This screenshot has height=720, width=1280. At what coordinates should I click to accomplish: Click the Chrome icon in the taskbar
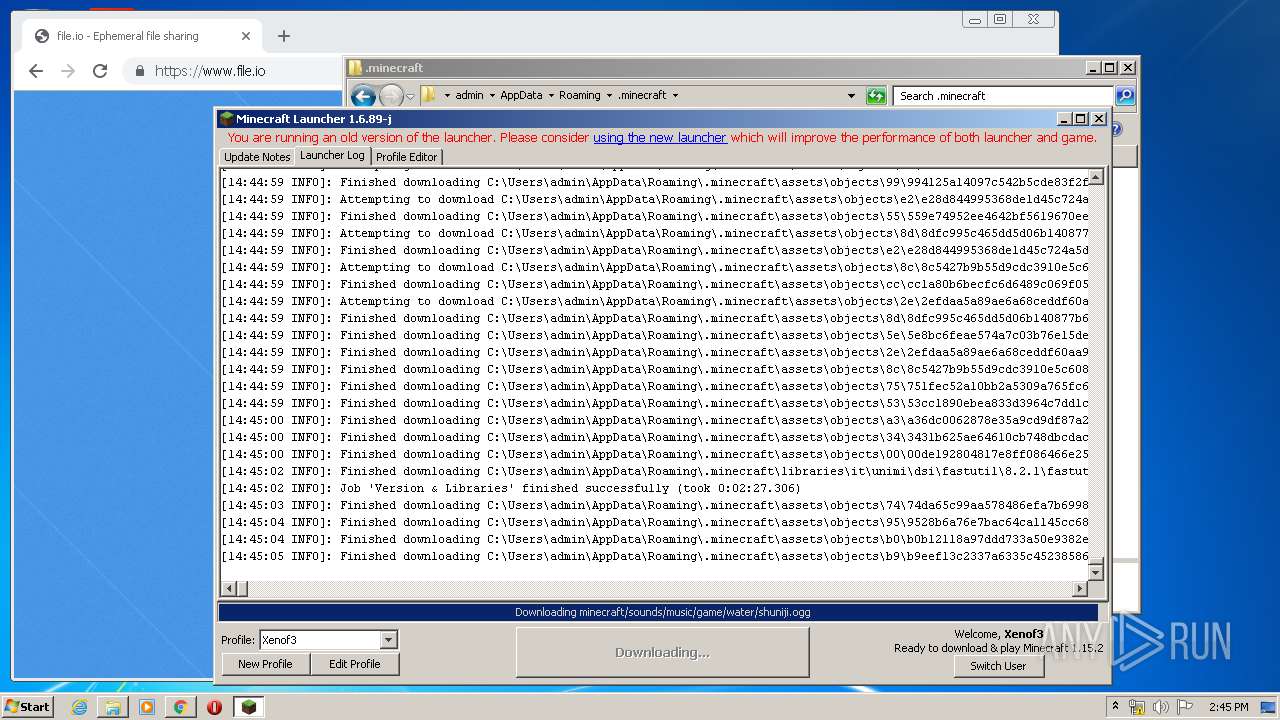pyautogui.click(x=181, y=707)
